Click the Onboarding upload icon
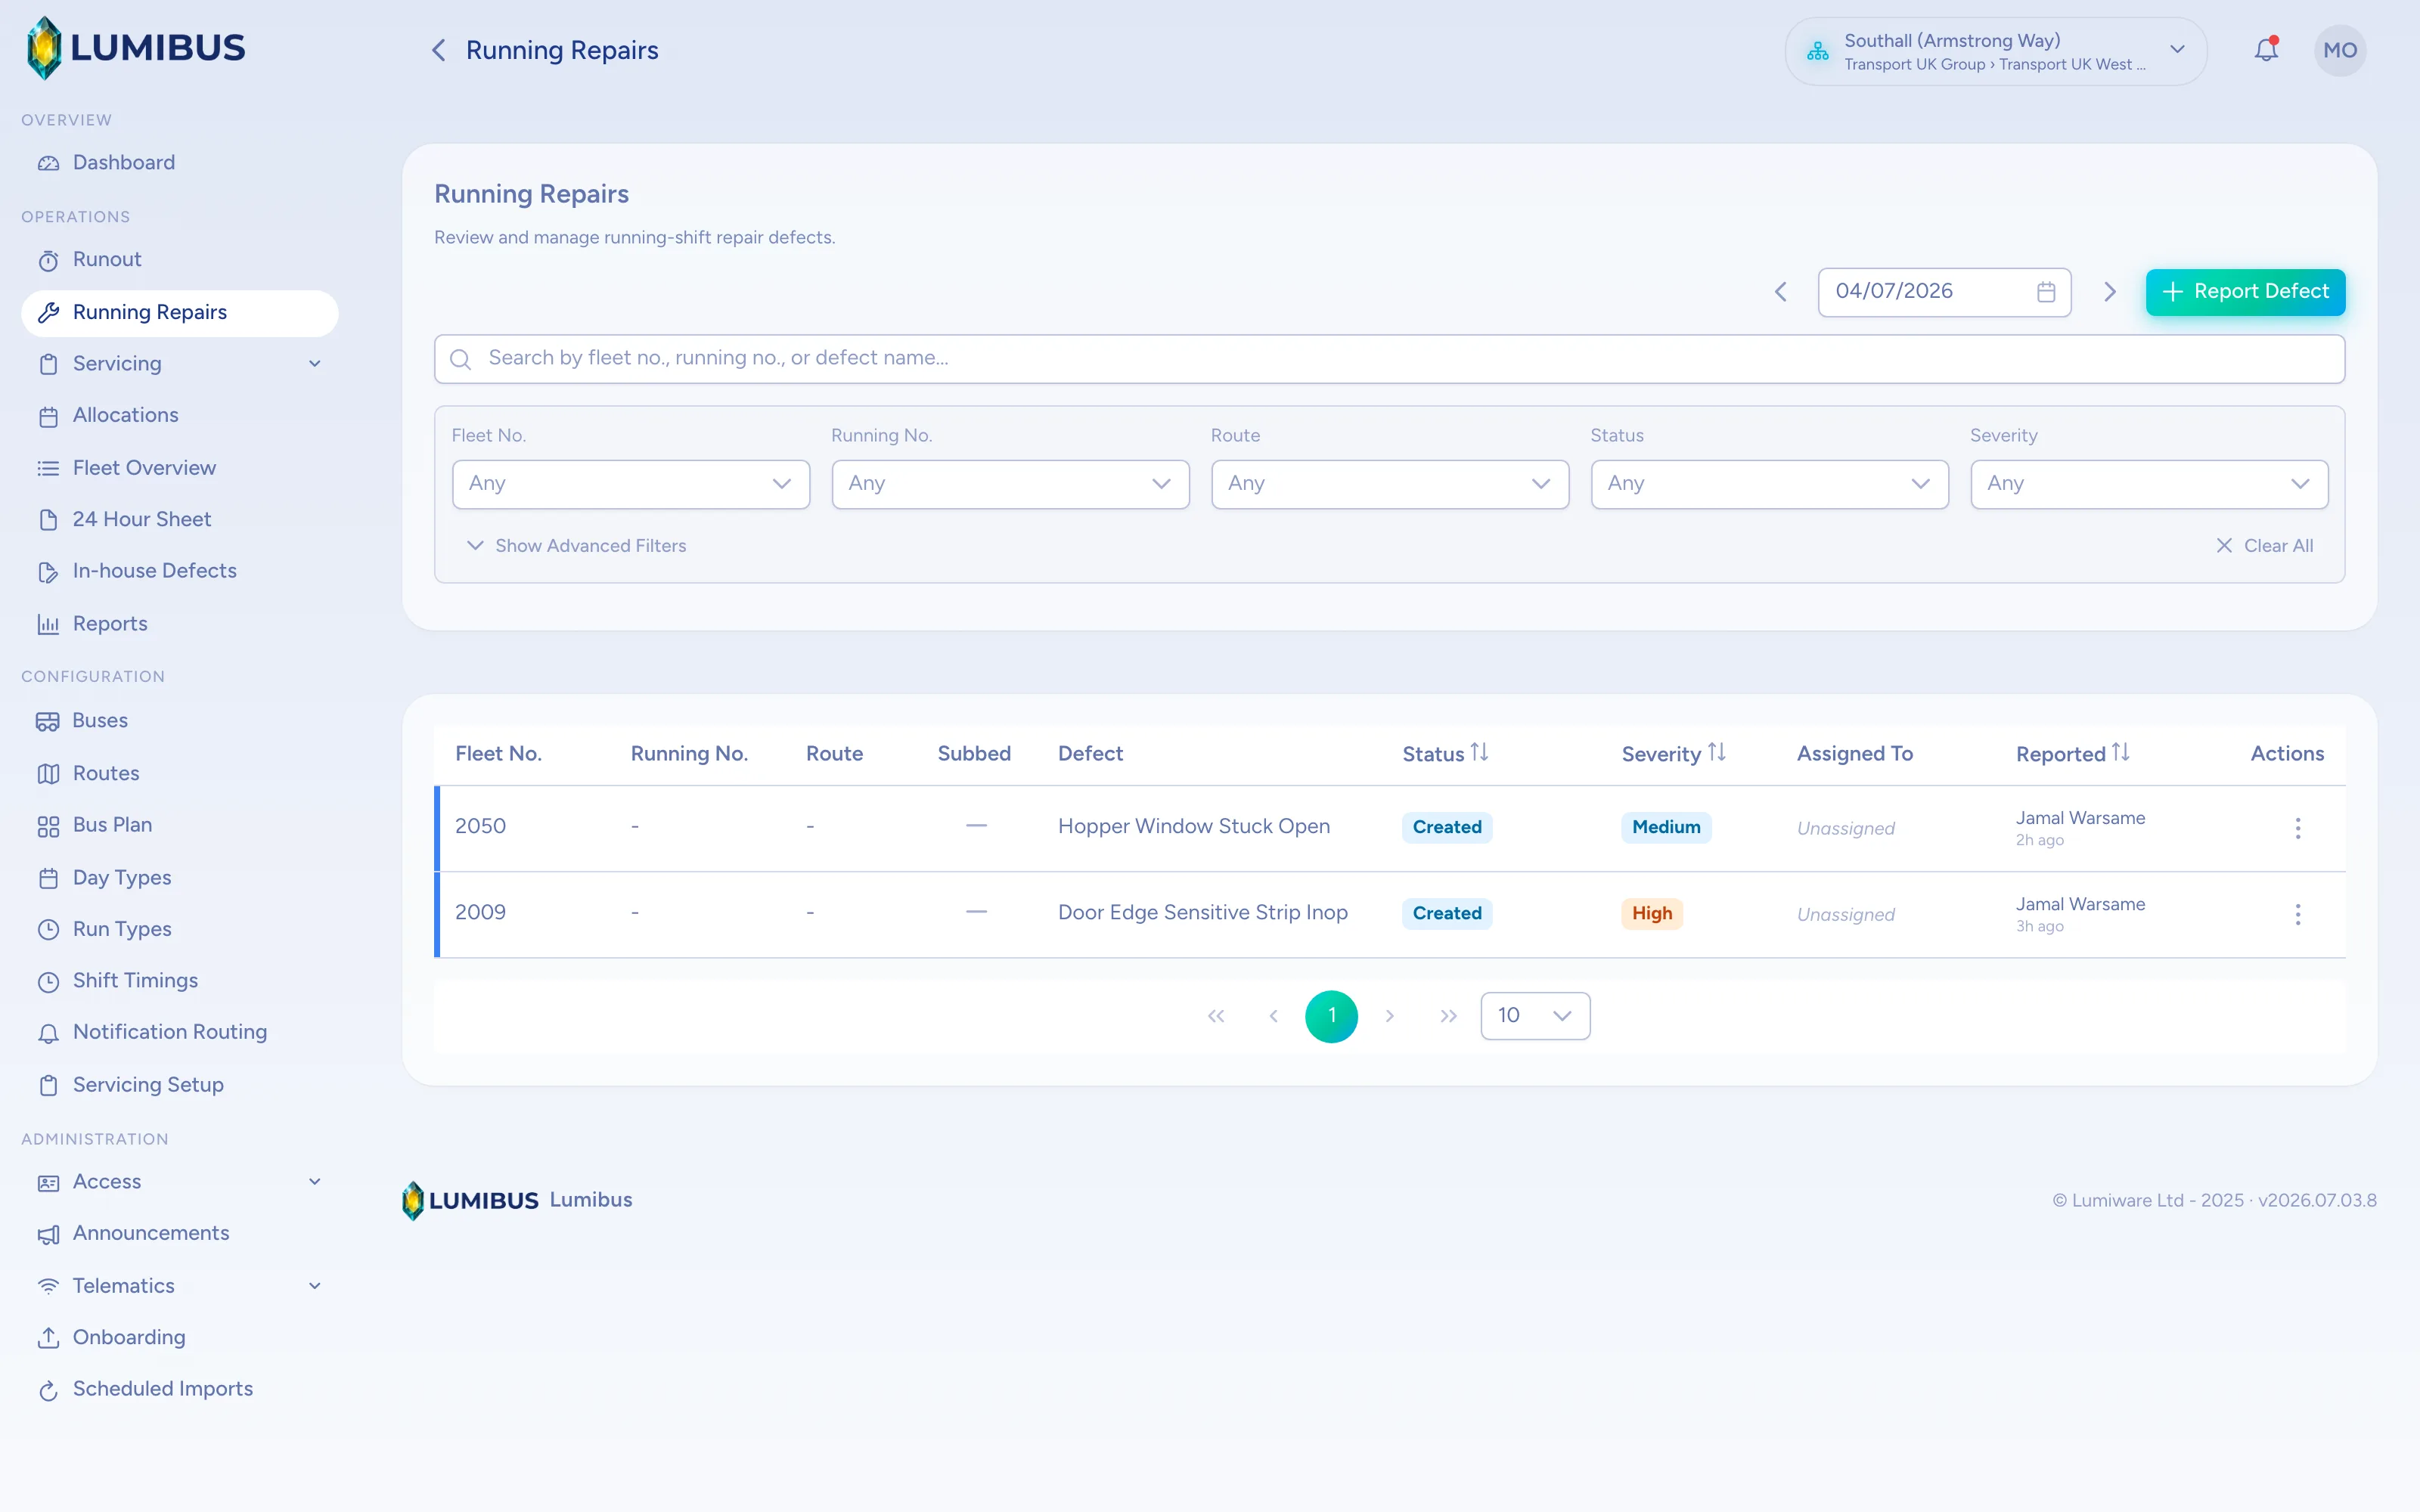 48,1338
